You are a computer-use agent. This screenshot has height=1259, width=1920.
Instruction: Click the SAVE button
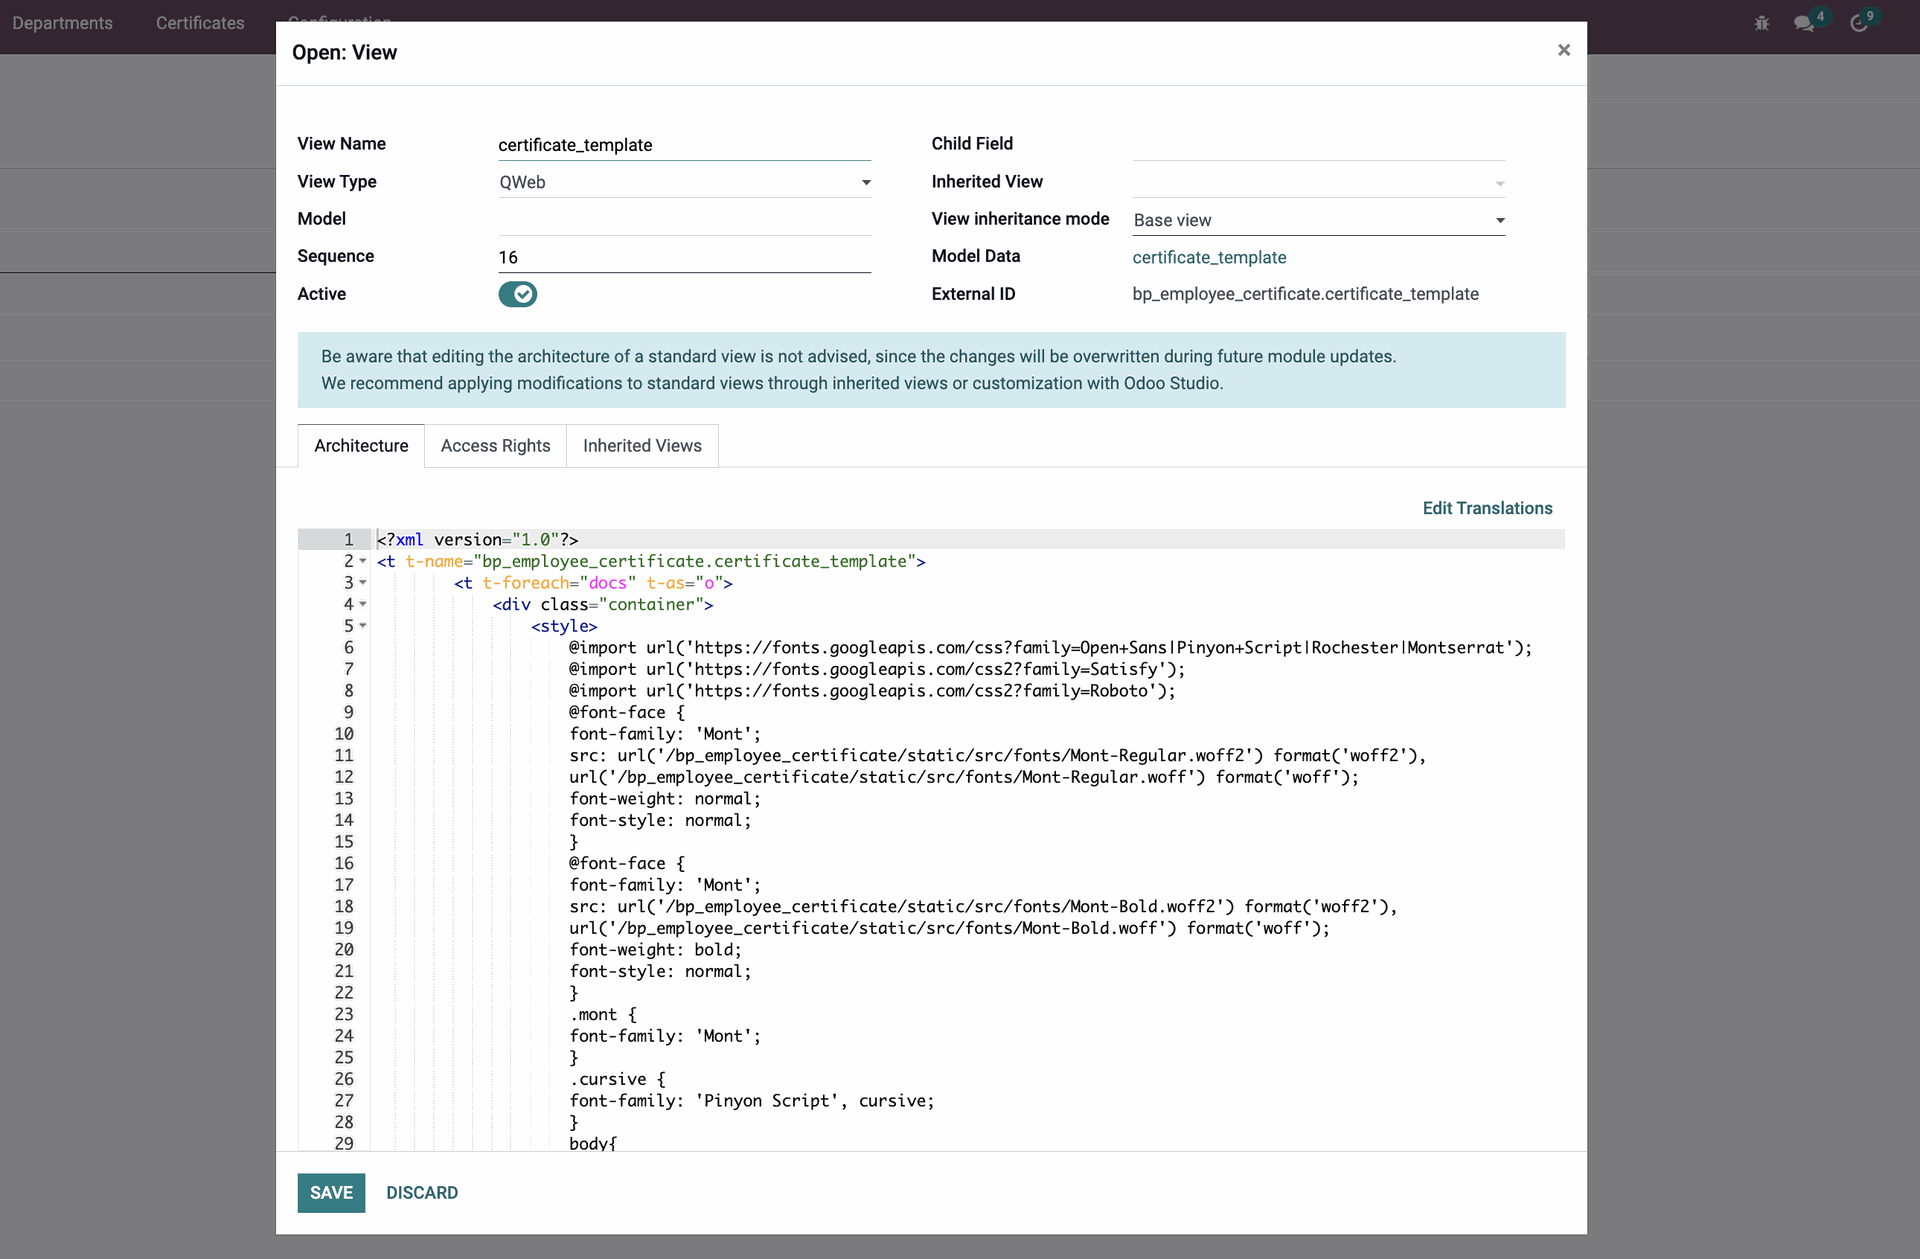point(331,1193)
